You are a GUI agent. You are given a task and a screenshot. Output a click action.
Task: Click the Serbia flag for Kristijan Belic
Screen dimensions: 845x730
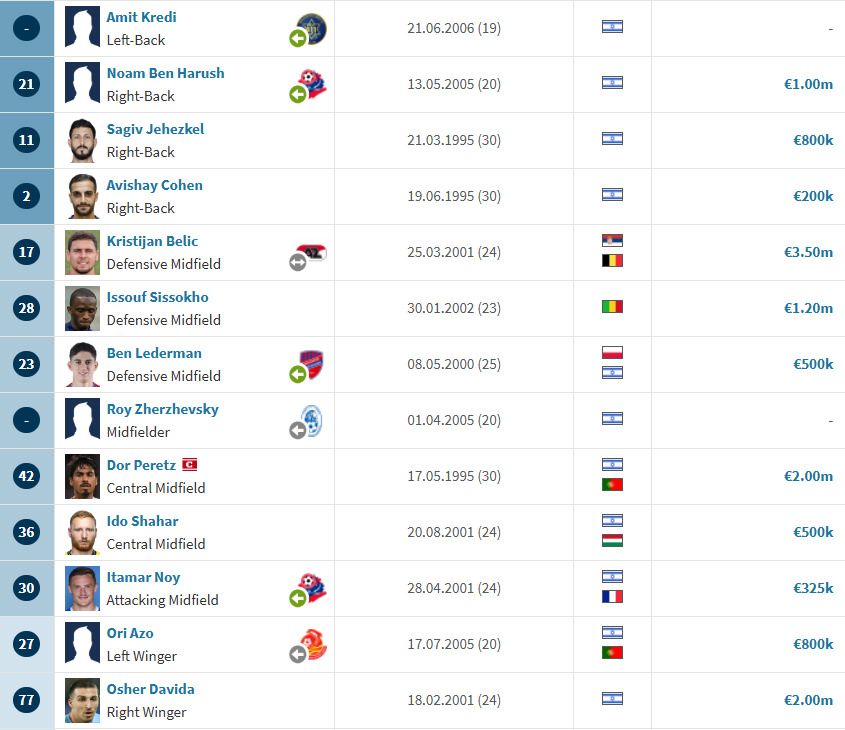[x=612, y=240]
